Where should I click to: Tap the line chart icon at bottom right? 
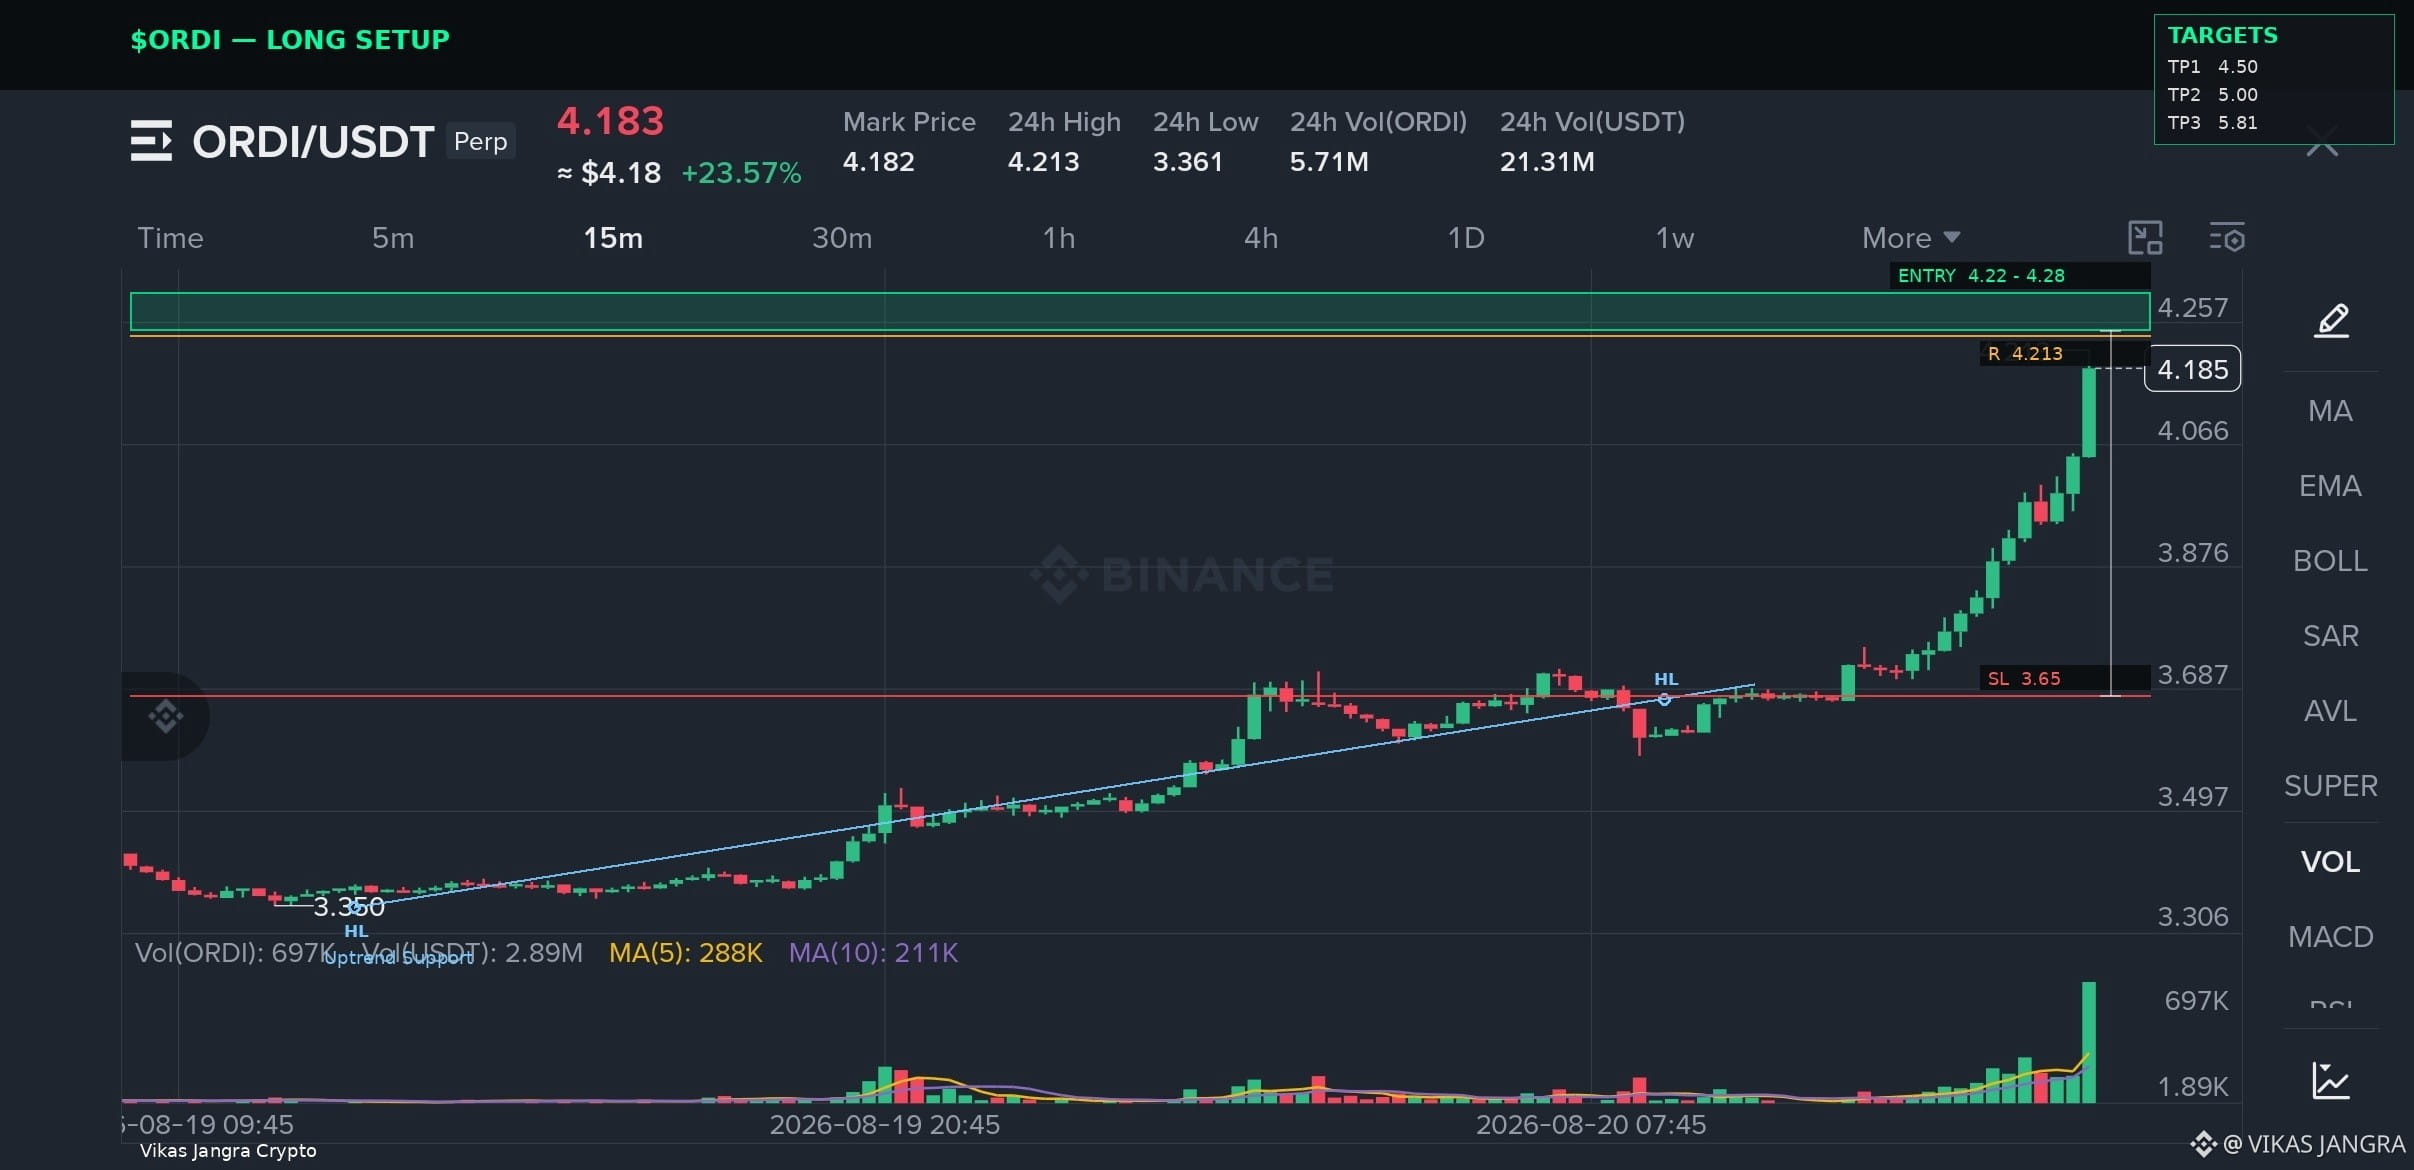pos(2331,1081)
